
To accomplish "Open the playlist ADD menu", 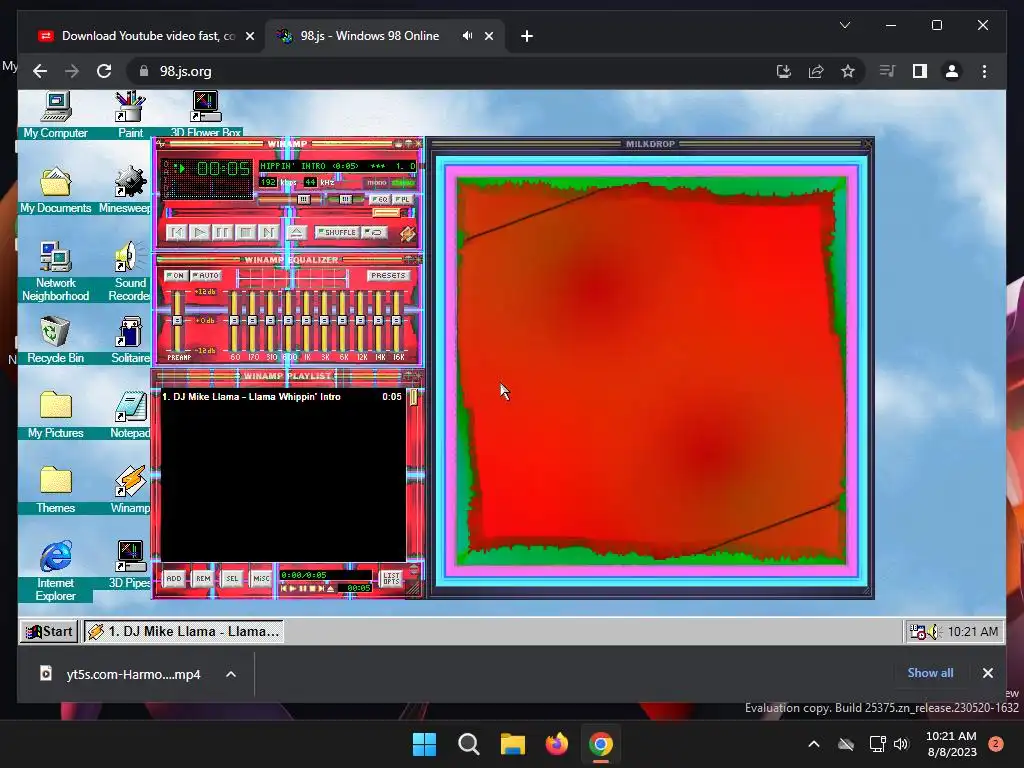I will tap(174, 579).
